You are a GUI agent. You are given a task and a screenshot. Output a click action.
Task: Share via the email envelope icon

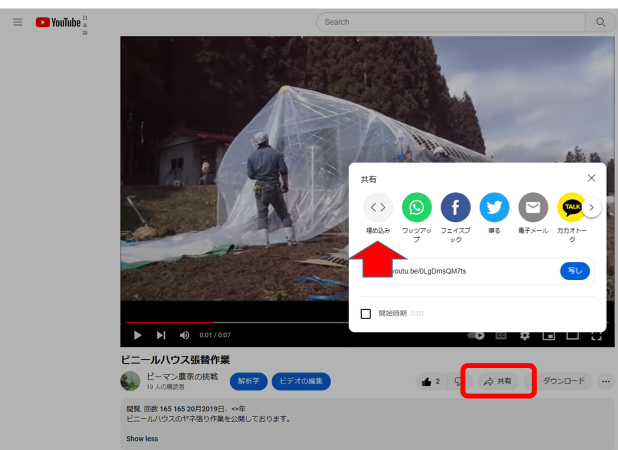pyautogui.click(x=533, y=208)
